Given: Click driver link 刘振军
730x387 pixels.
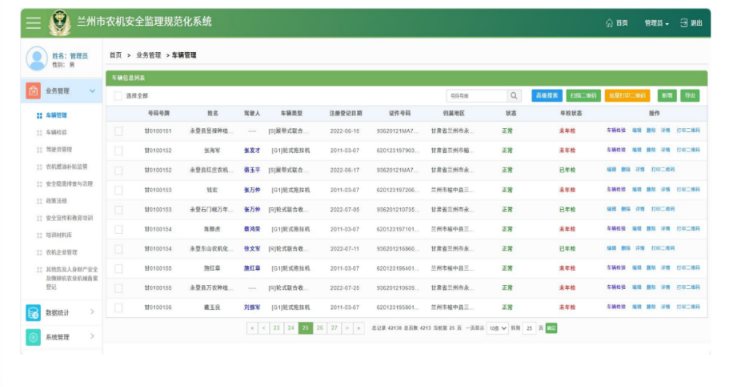Looking at the screenshot, I should pos(252,307).
